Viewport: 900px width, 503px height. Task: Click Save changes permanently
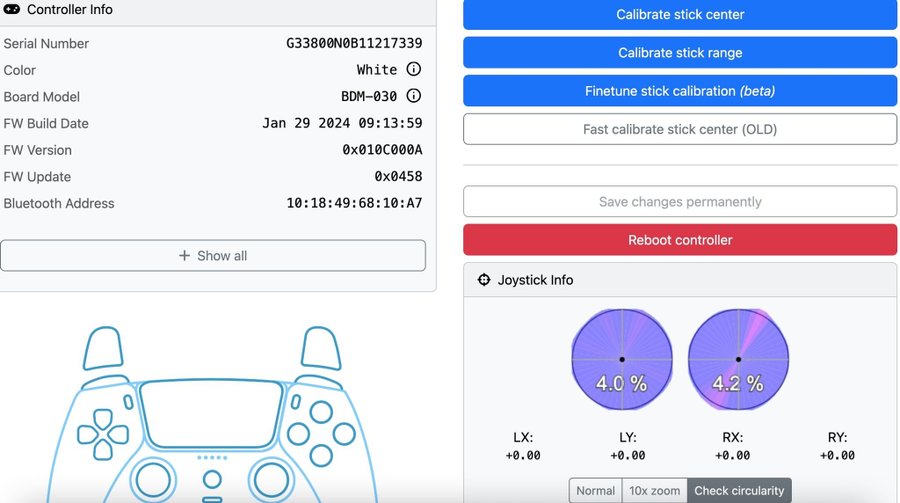(x=680, y=202)
